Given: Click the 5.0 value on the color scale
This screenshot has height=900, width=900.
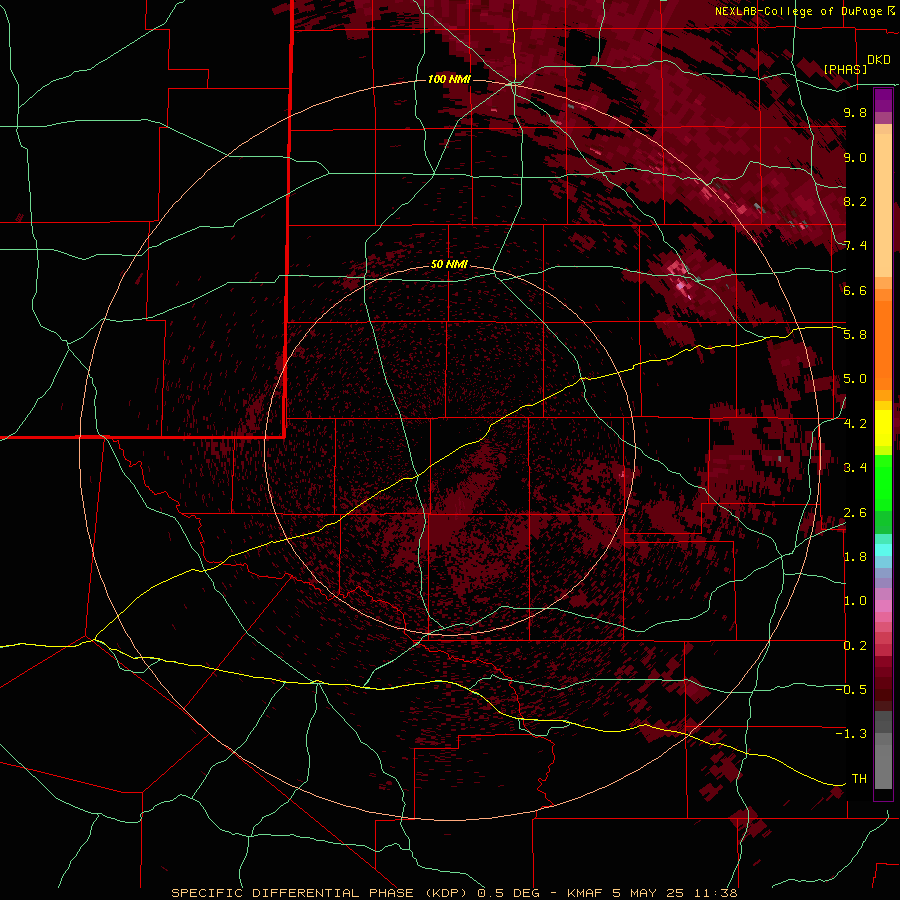Looking at the screenshot, I should pyautogui.click(x=855, y=379).
